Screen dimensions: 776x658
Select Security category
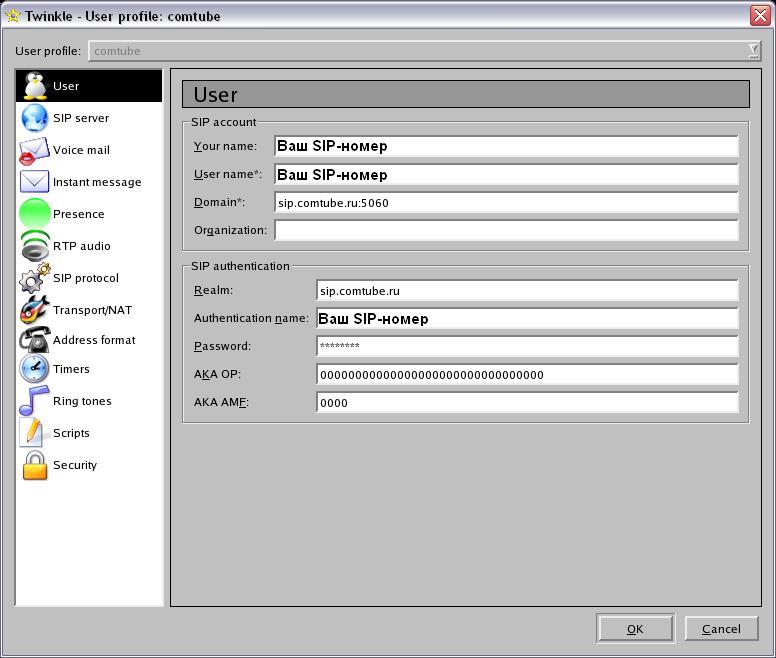[x=89, y=465]
